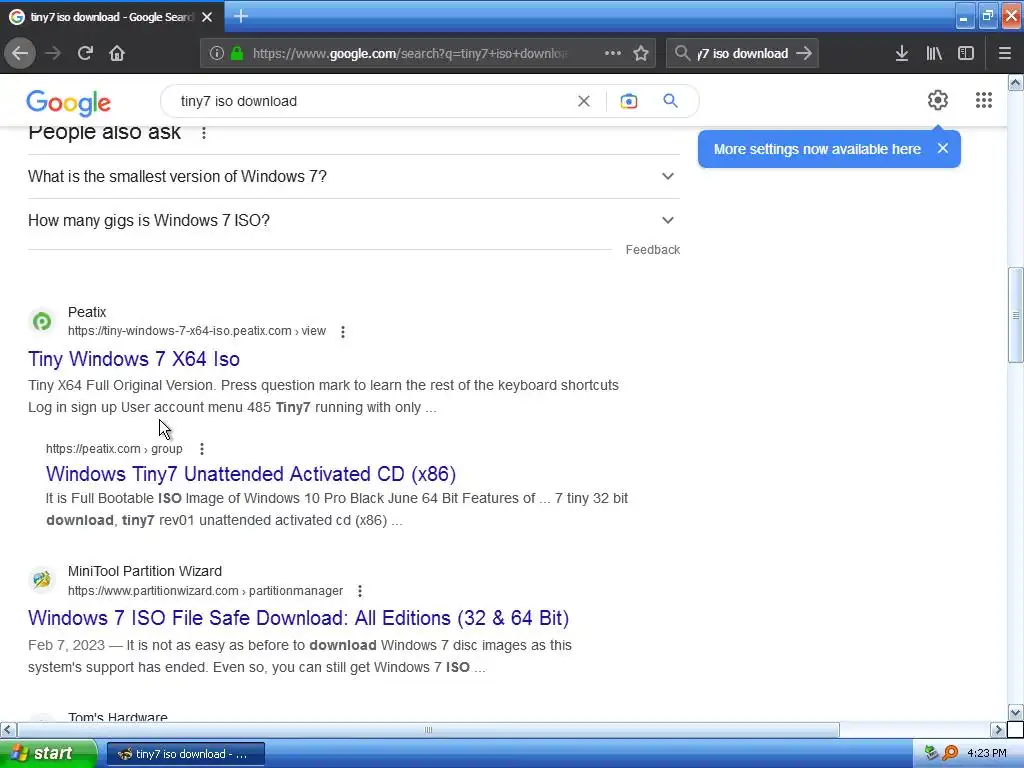Select the tiny7 iso download tab
The height and width of the screenshot is (768, 1024).
[x=112, y=17]
